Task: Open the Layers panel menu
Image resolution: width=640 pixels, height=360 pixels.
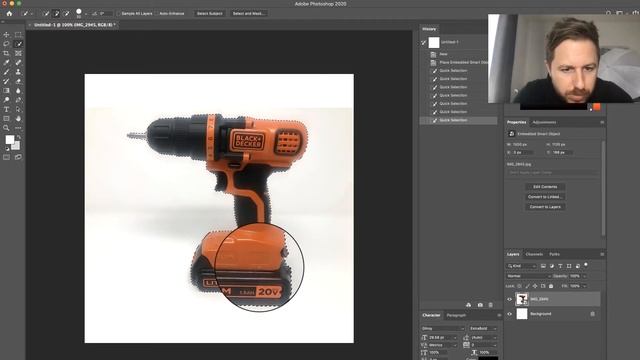Action: [x=602, y=254]
